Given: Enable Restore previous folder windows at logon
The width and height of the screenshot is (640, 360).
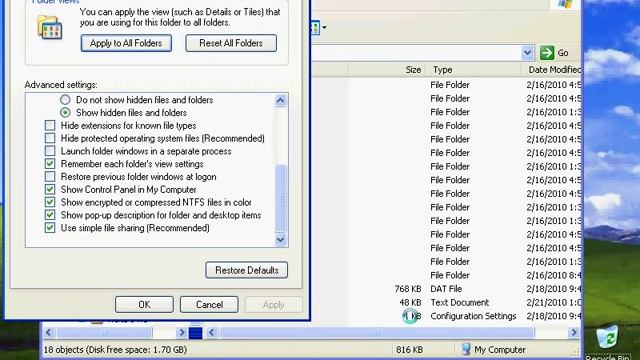Looking at the screenshot, I should point(50,177).
